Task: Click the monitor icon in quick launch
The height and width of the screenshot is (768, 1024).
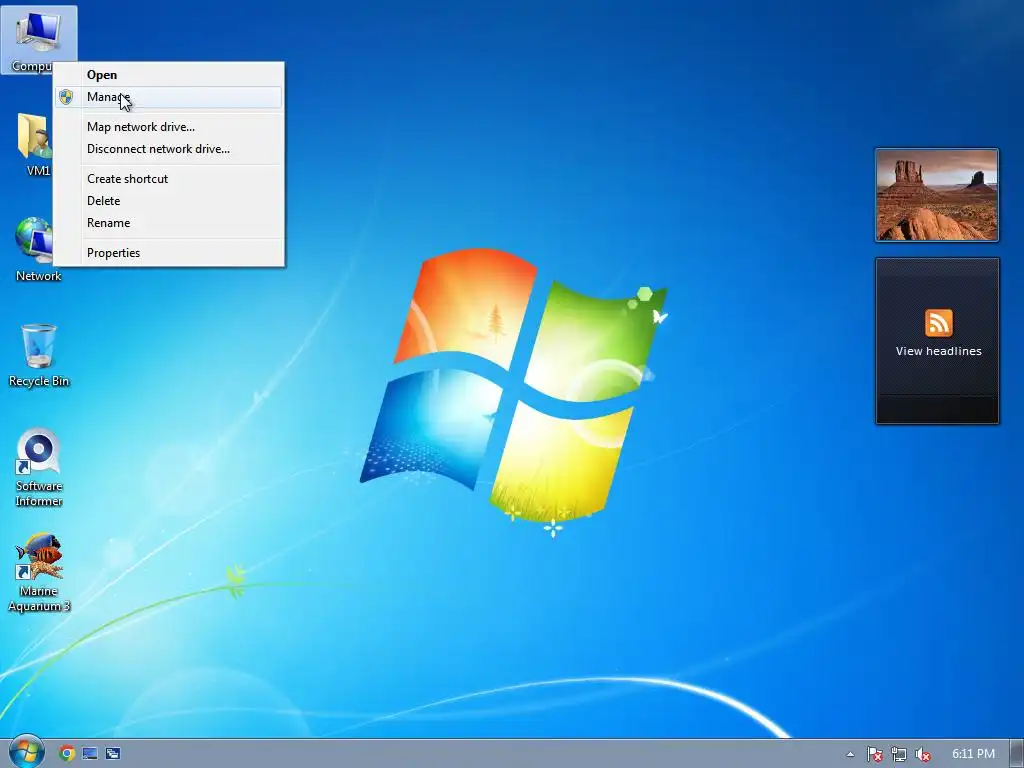Action: 90,754
